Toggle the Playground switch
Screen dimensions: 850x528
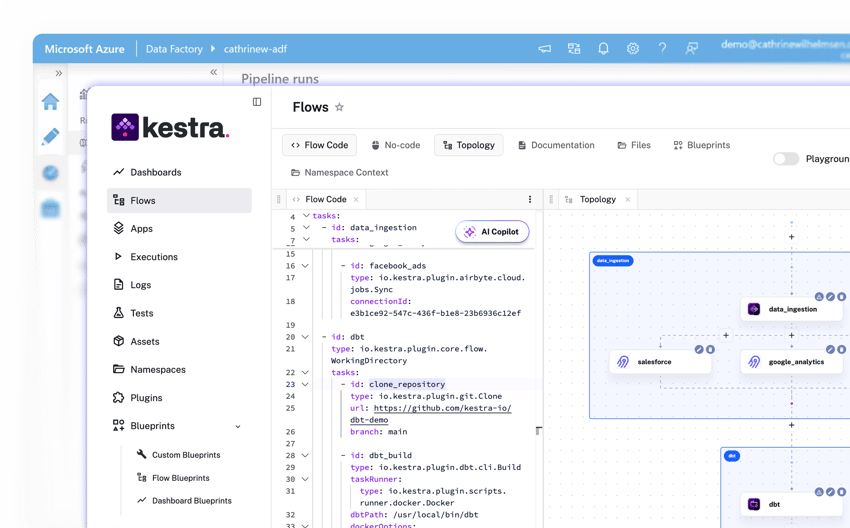(785, 159)
